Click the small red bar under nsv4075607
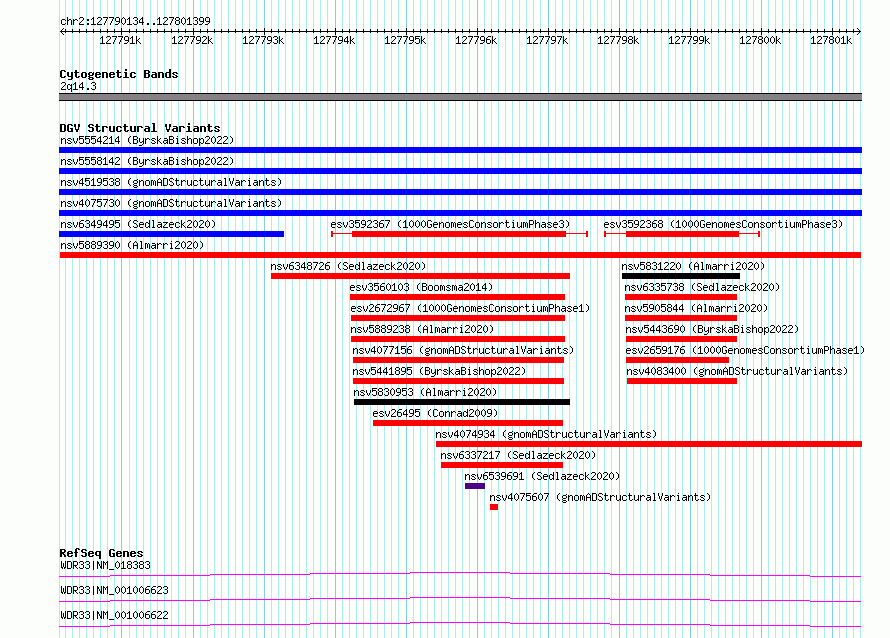 point(494,507)
